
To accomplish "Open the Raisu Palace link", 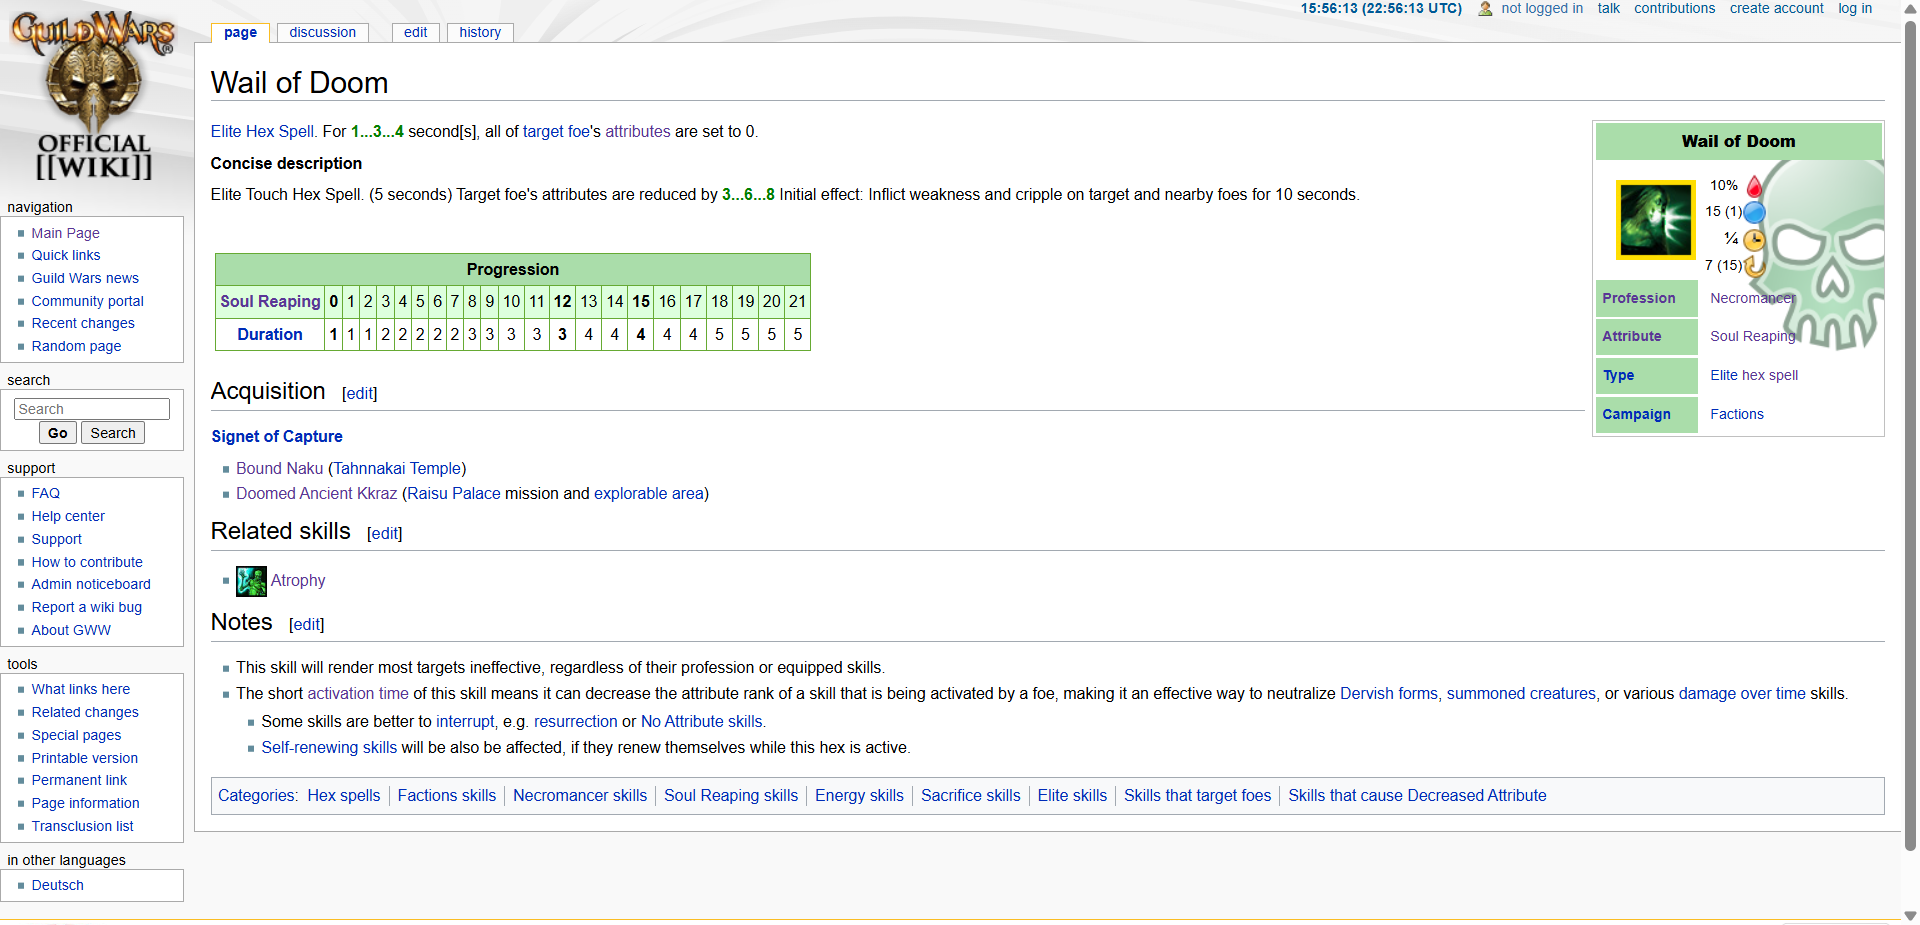I will 453,493.
